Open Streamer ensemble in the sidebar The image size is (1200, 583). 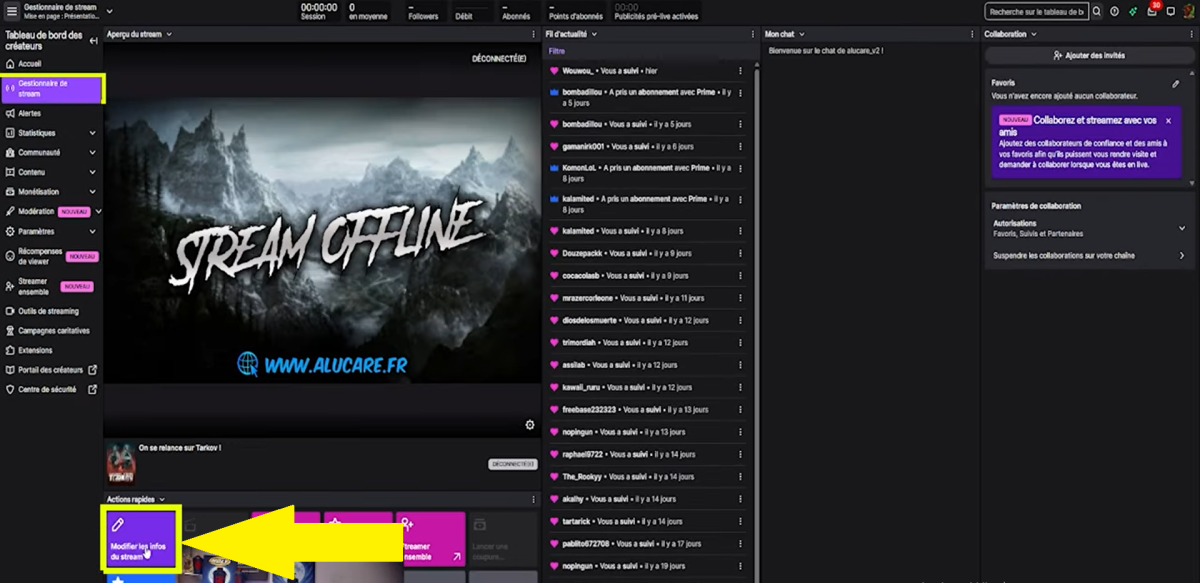click(x=50, y=287)
